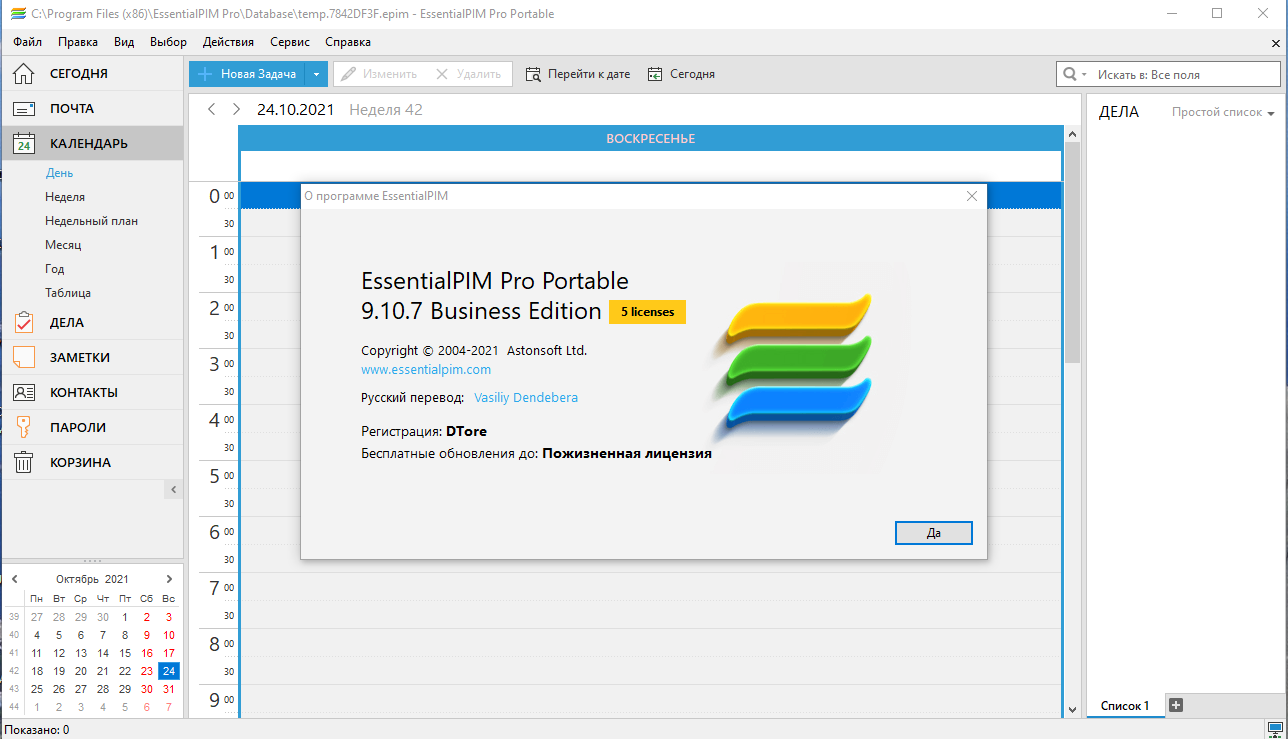The height and width of the screenshot is (739, 1288).
Task: Open the Сервис menu
Action: (x=290, y=42)
